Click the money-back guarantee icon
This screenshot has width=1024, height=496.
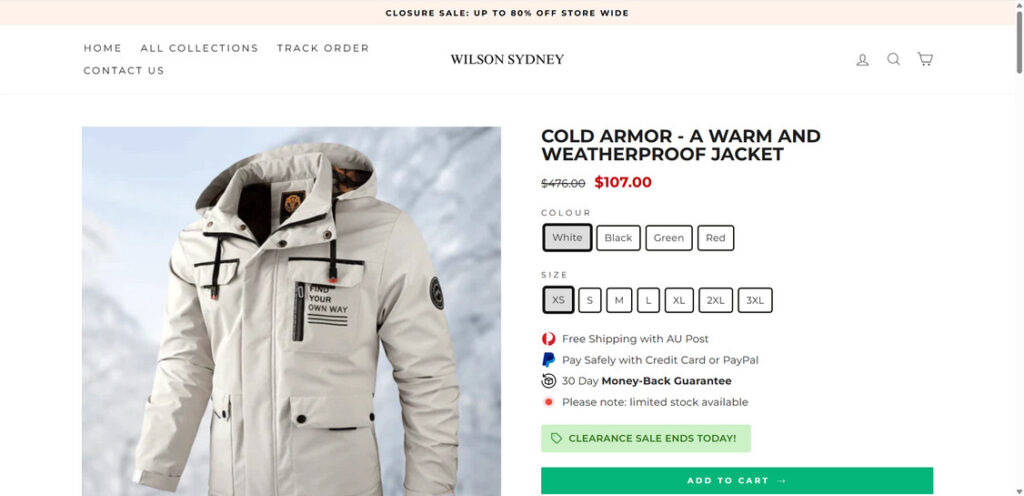coord(549,380)
